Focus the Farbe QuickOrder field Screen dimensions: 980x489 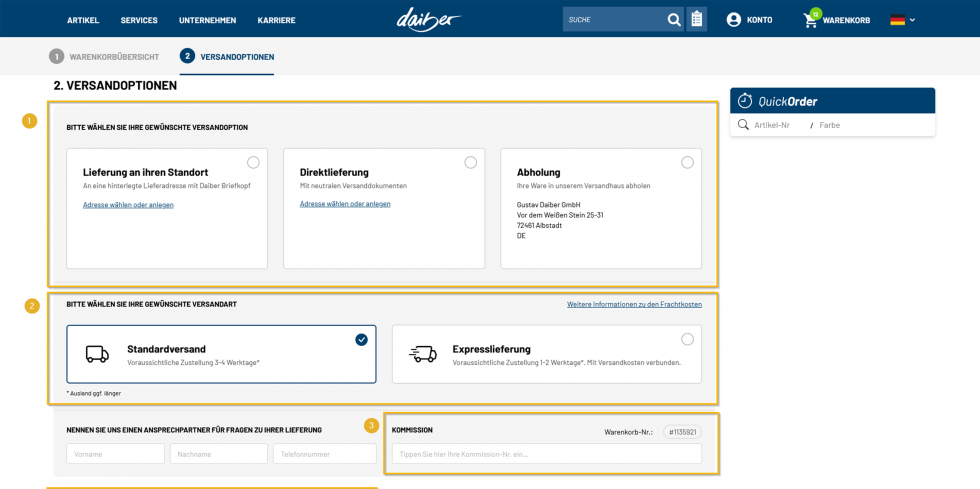(x=829, y=125)
